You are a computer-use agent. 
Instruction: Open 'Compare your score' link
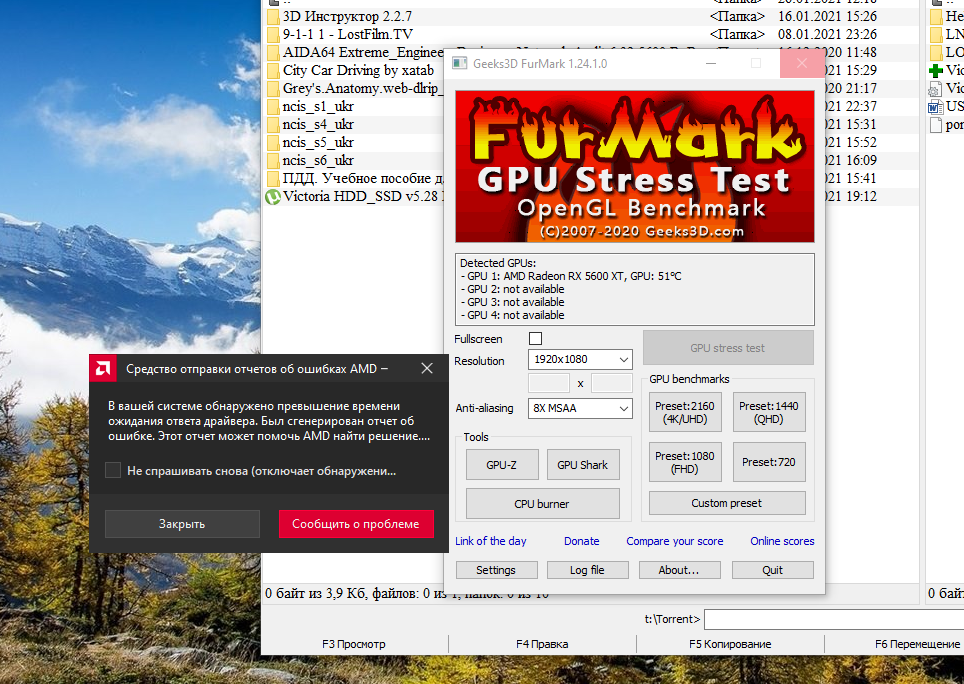click(674, 541)
